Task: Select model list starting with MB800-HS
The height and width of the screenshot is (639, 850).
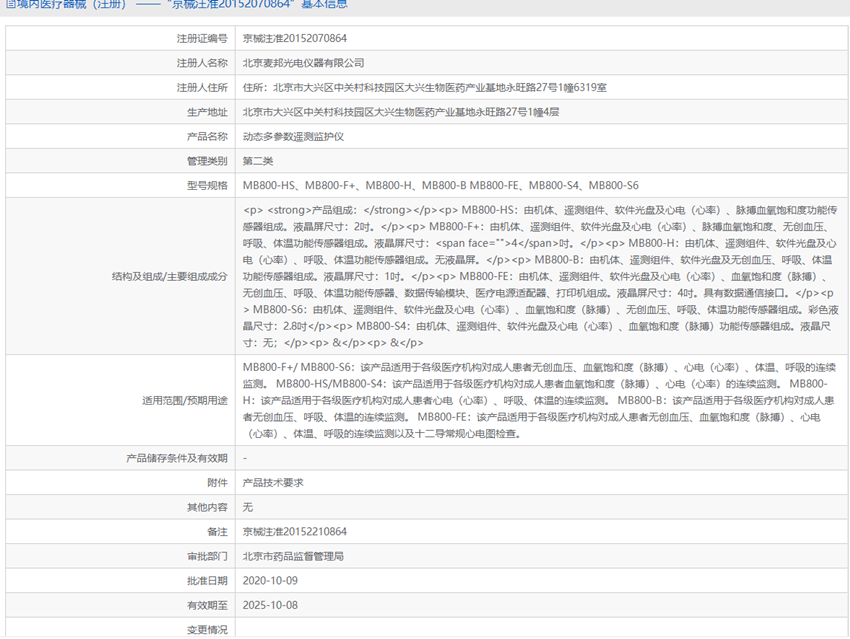Action: point(440,185)
